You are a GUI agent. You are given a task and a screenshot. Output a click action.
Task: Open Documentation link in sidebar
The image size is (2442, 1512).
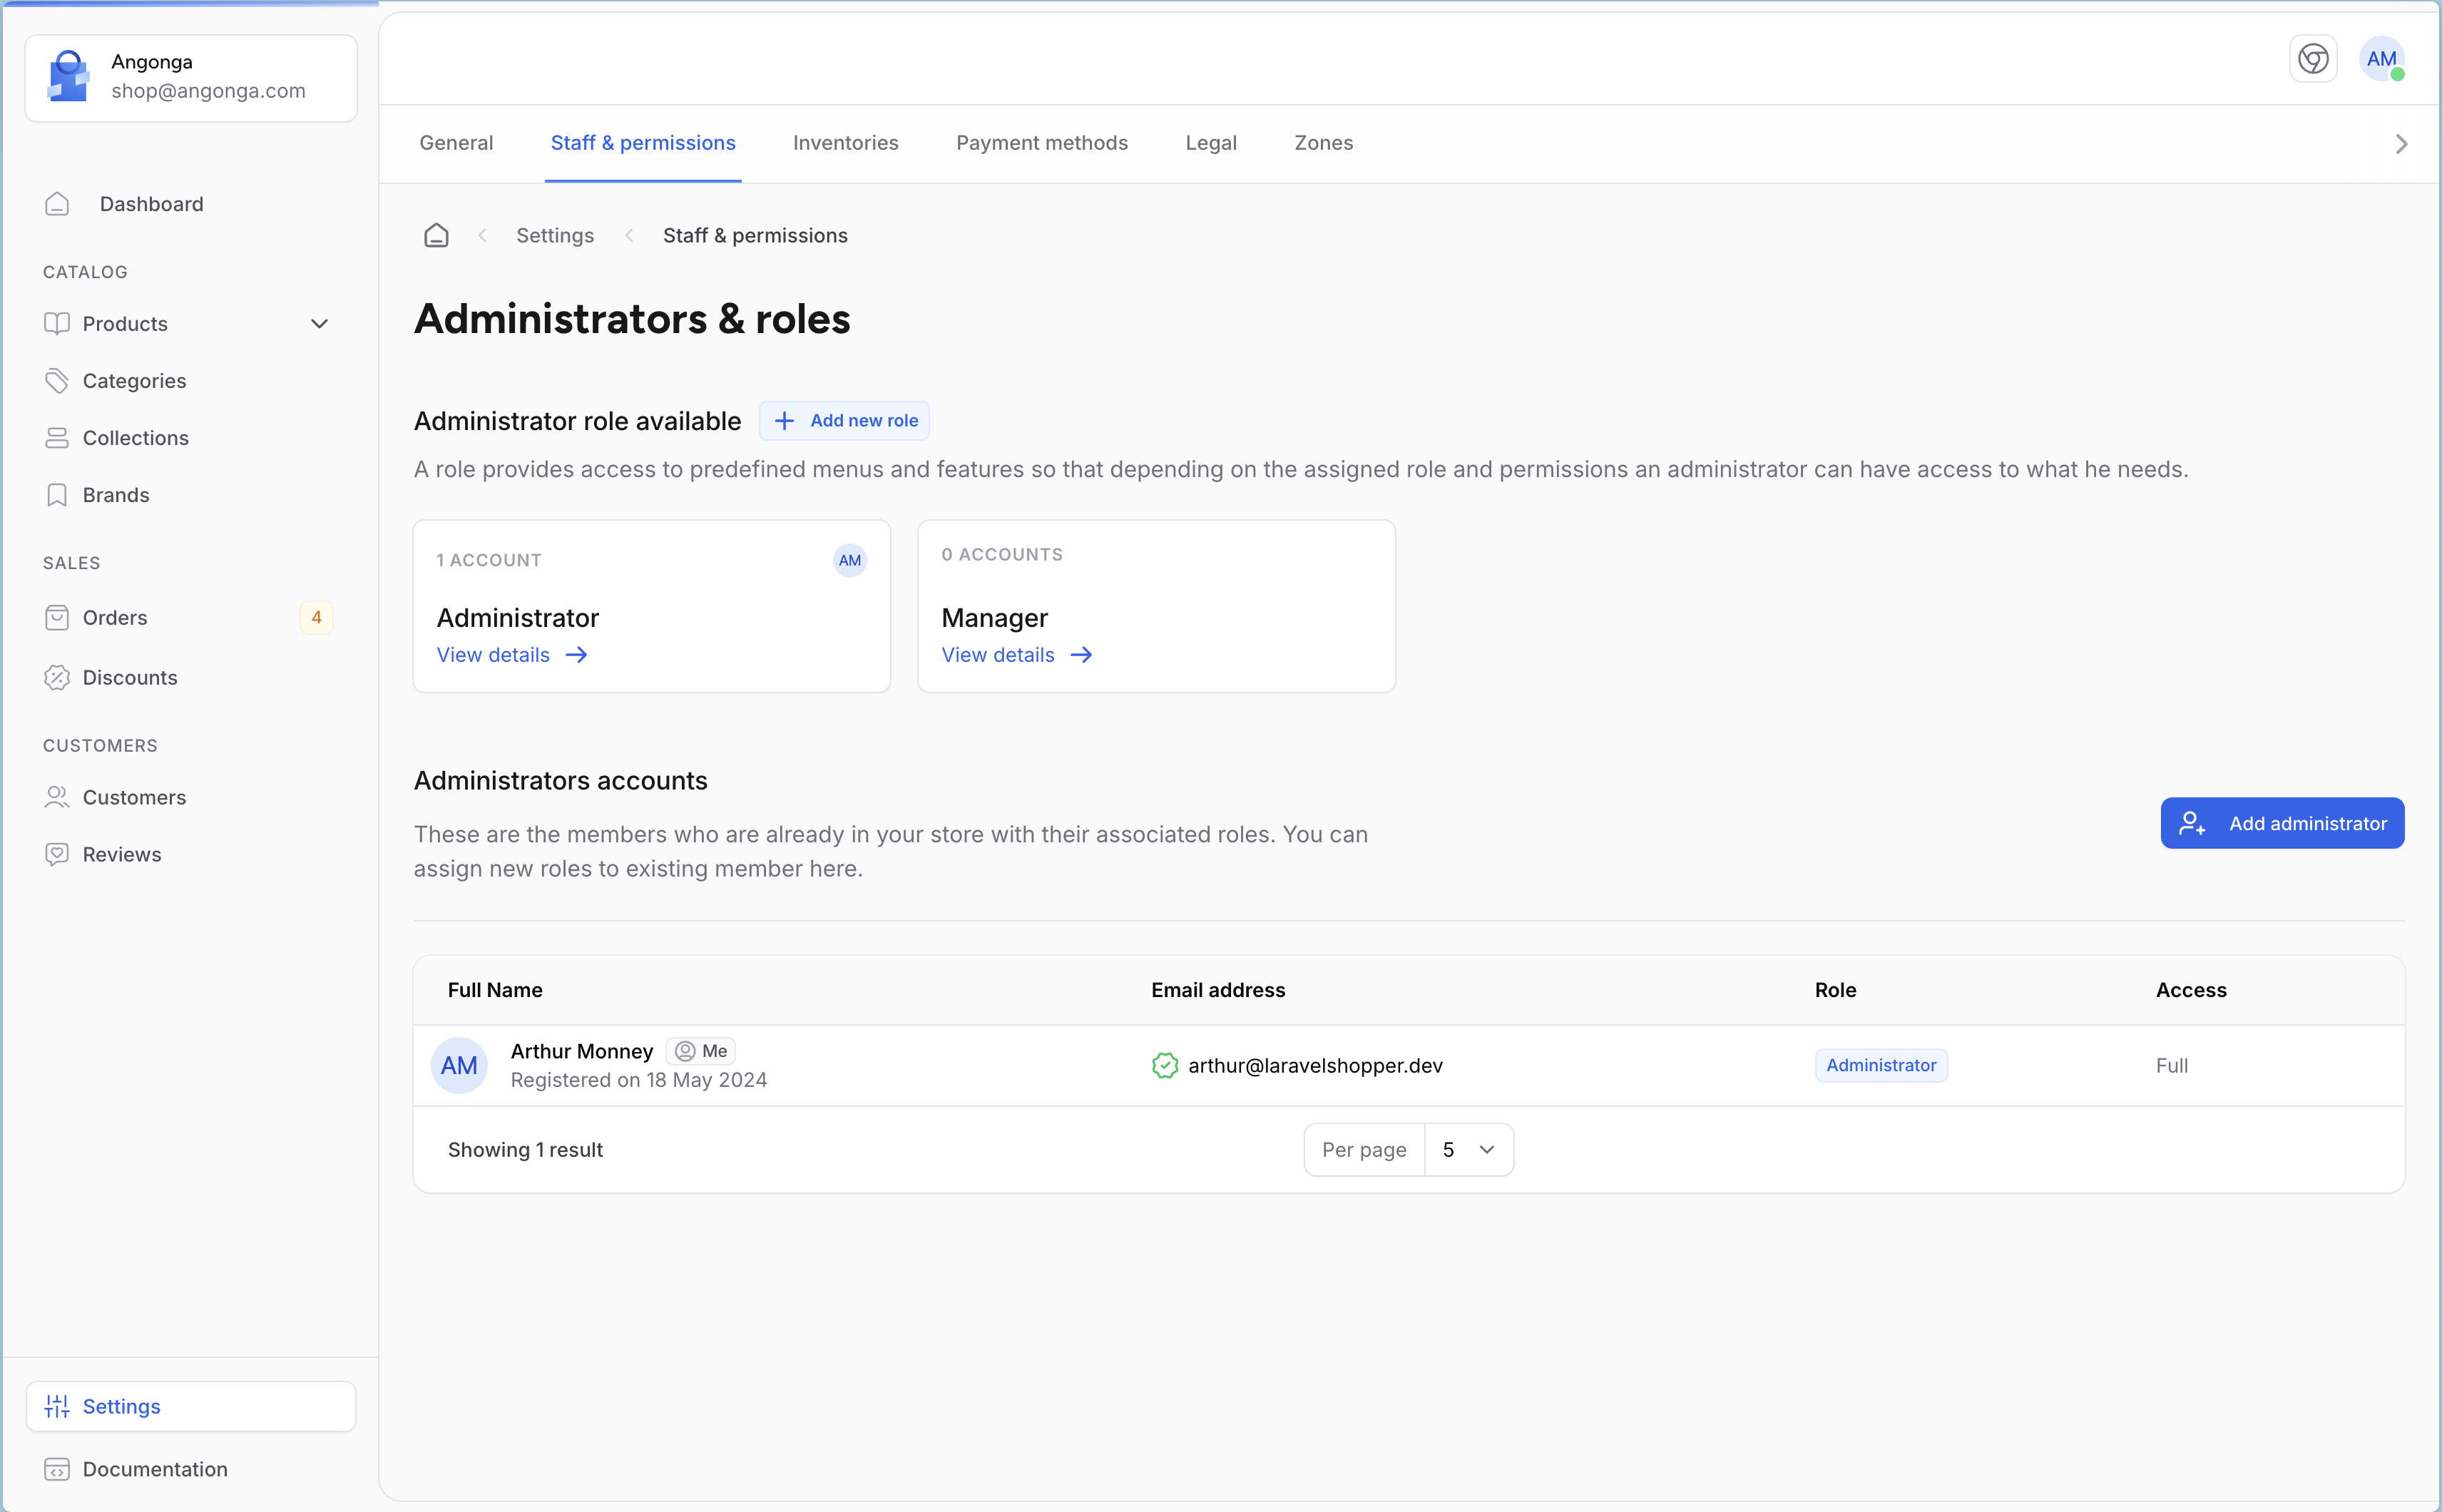tap(154, 1469)
